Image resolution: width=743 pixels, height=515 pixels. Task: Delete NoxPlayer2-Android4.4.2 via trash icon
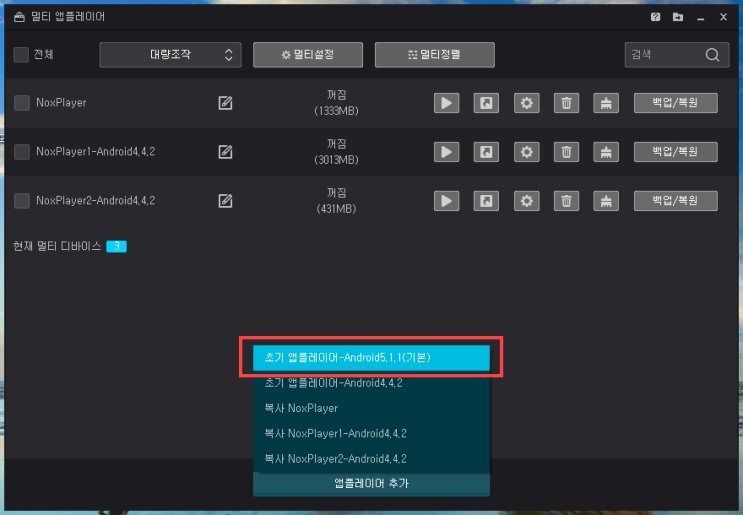pyautogui.click(x=566, y=201)
